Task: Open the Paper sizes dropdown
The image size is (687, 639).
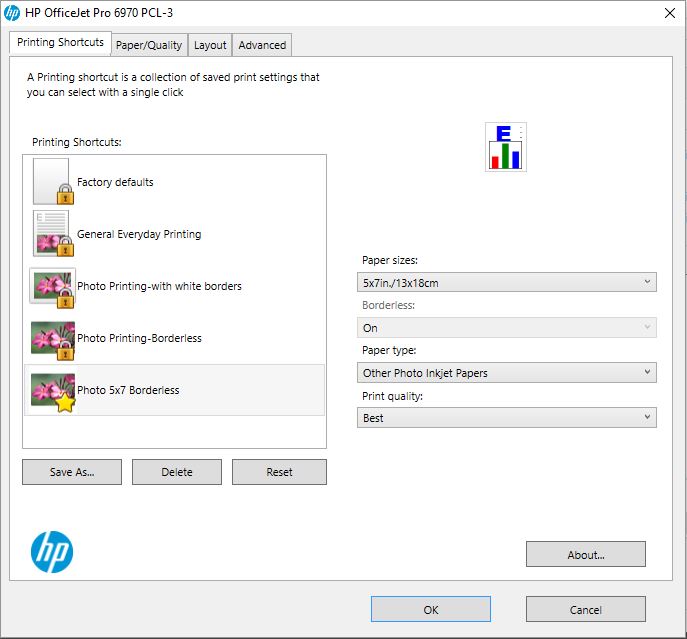Action: tap(506, 282)
